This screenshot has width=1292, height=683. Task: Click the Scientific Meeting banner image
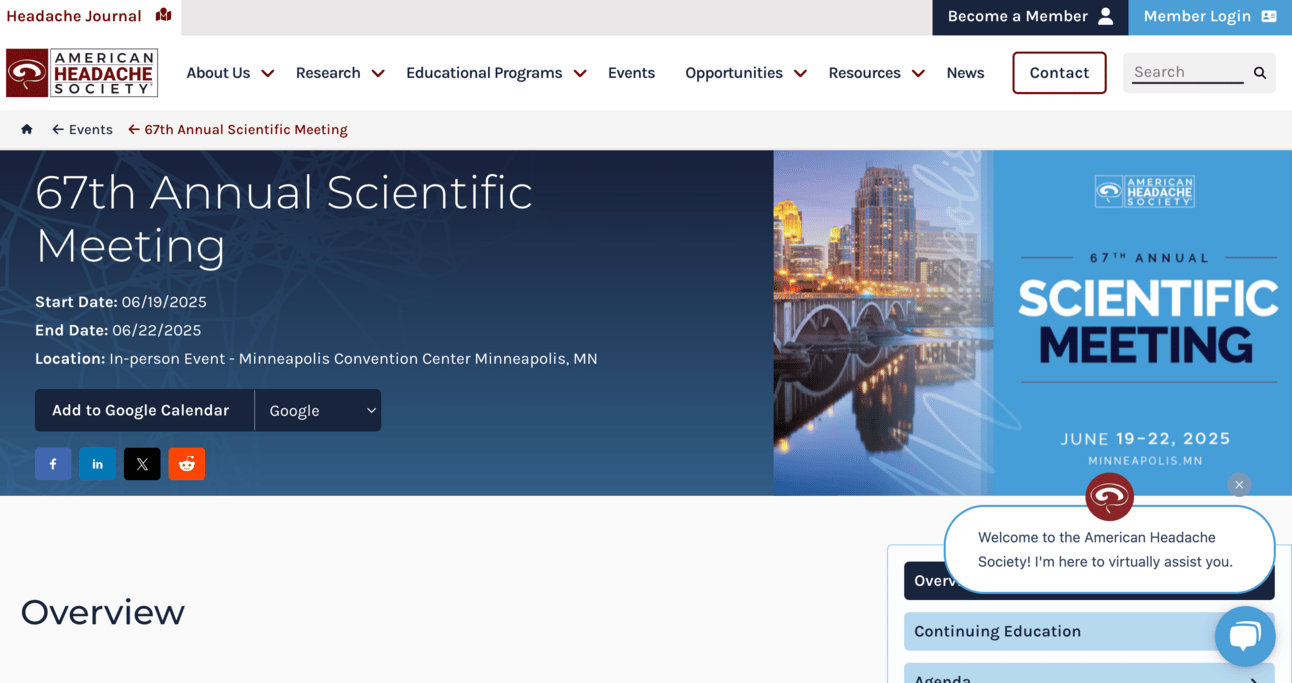click(1032, 323)
